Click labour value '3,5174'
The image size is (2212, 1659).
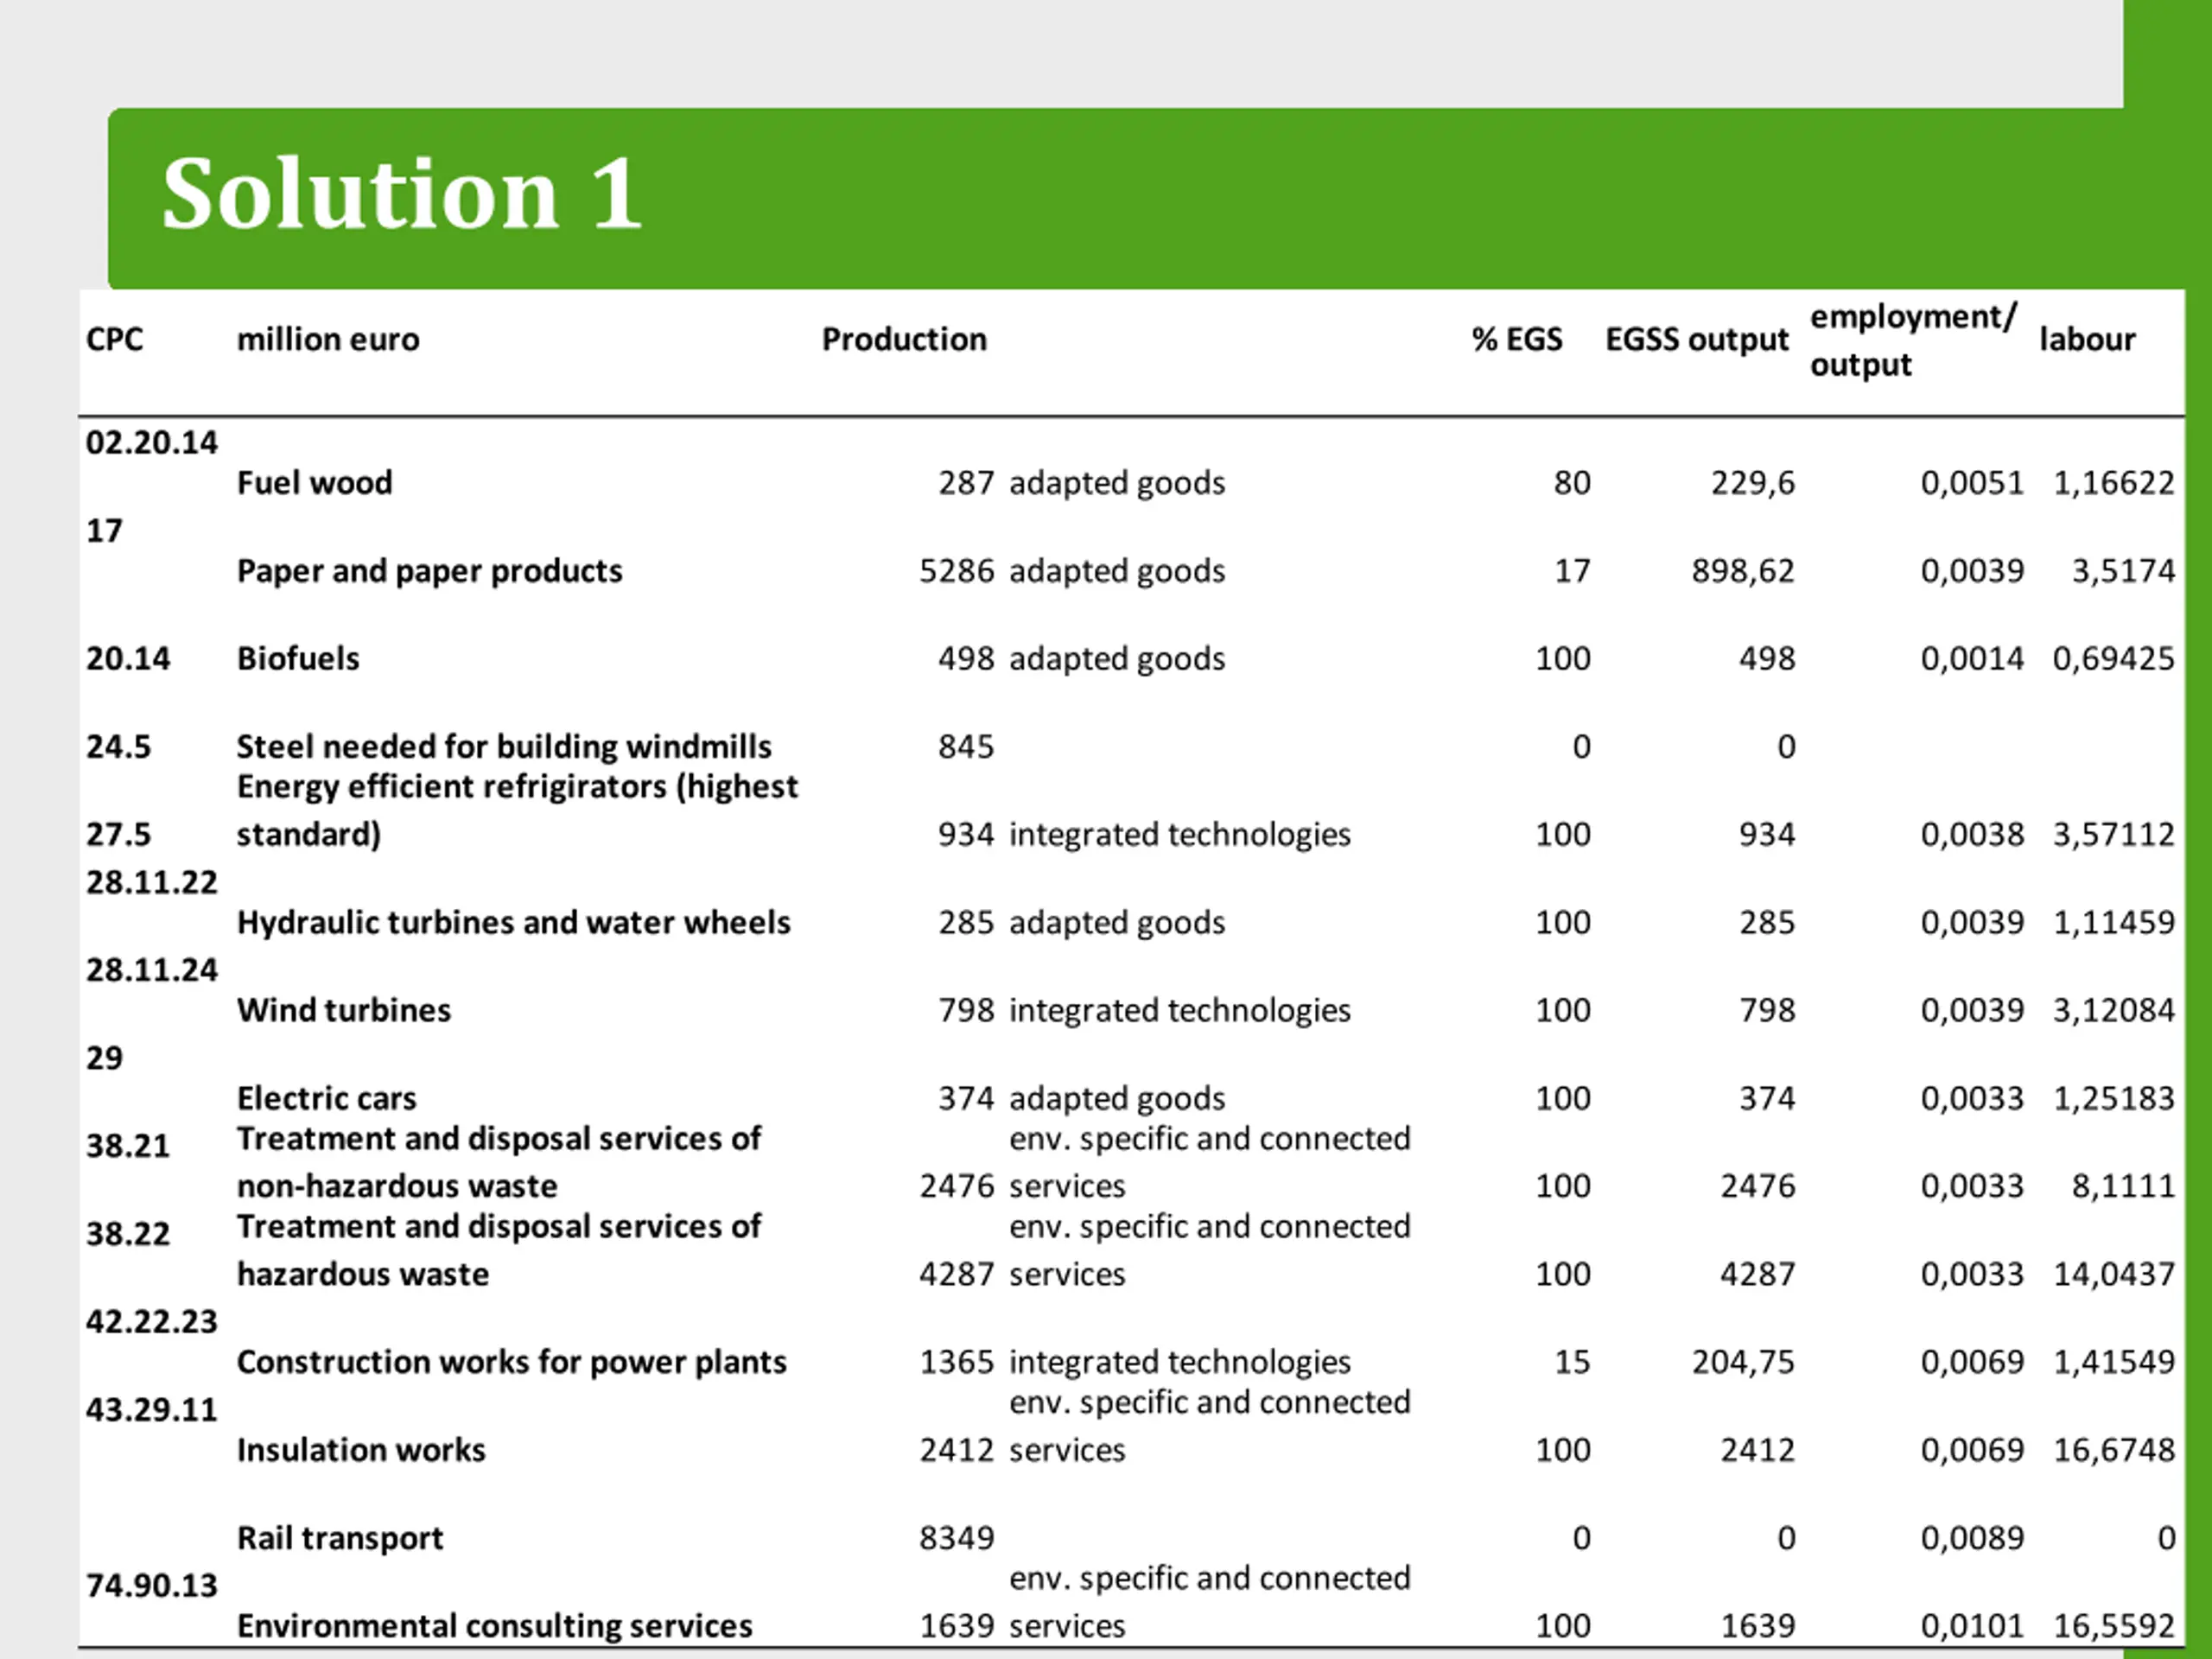click(2122, 571)
